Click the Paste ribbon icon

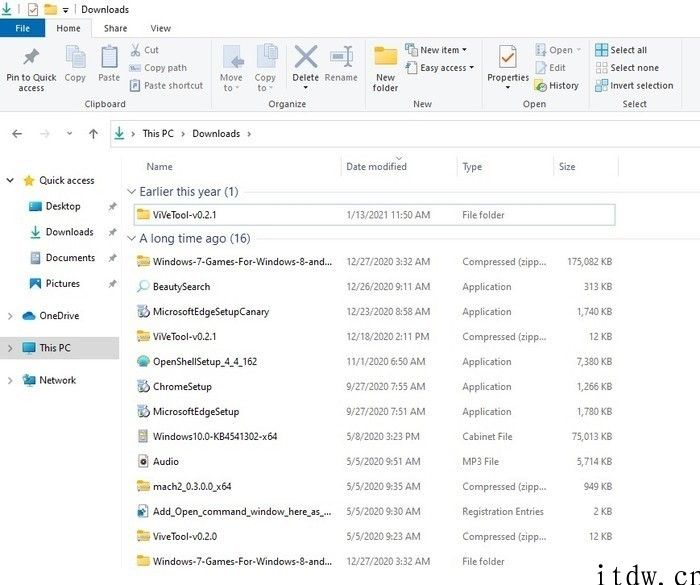pos(109,57)
